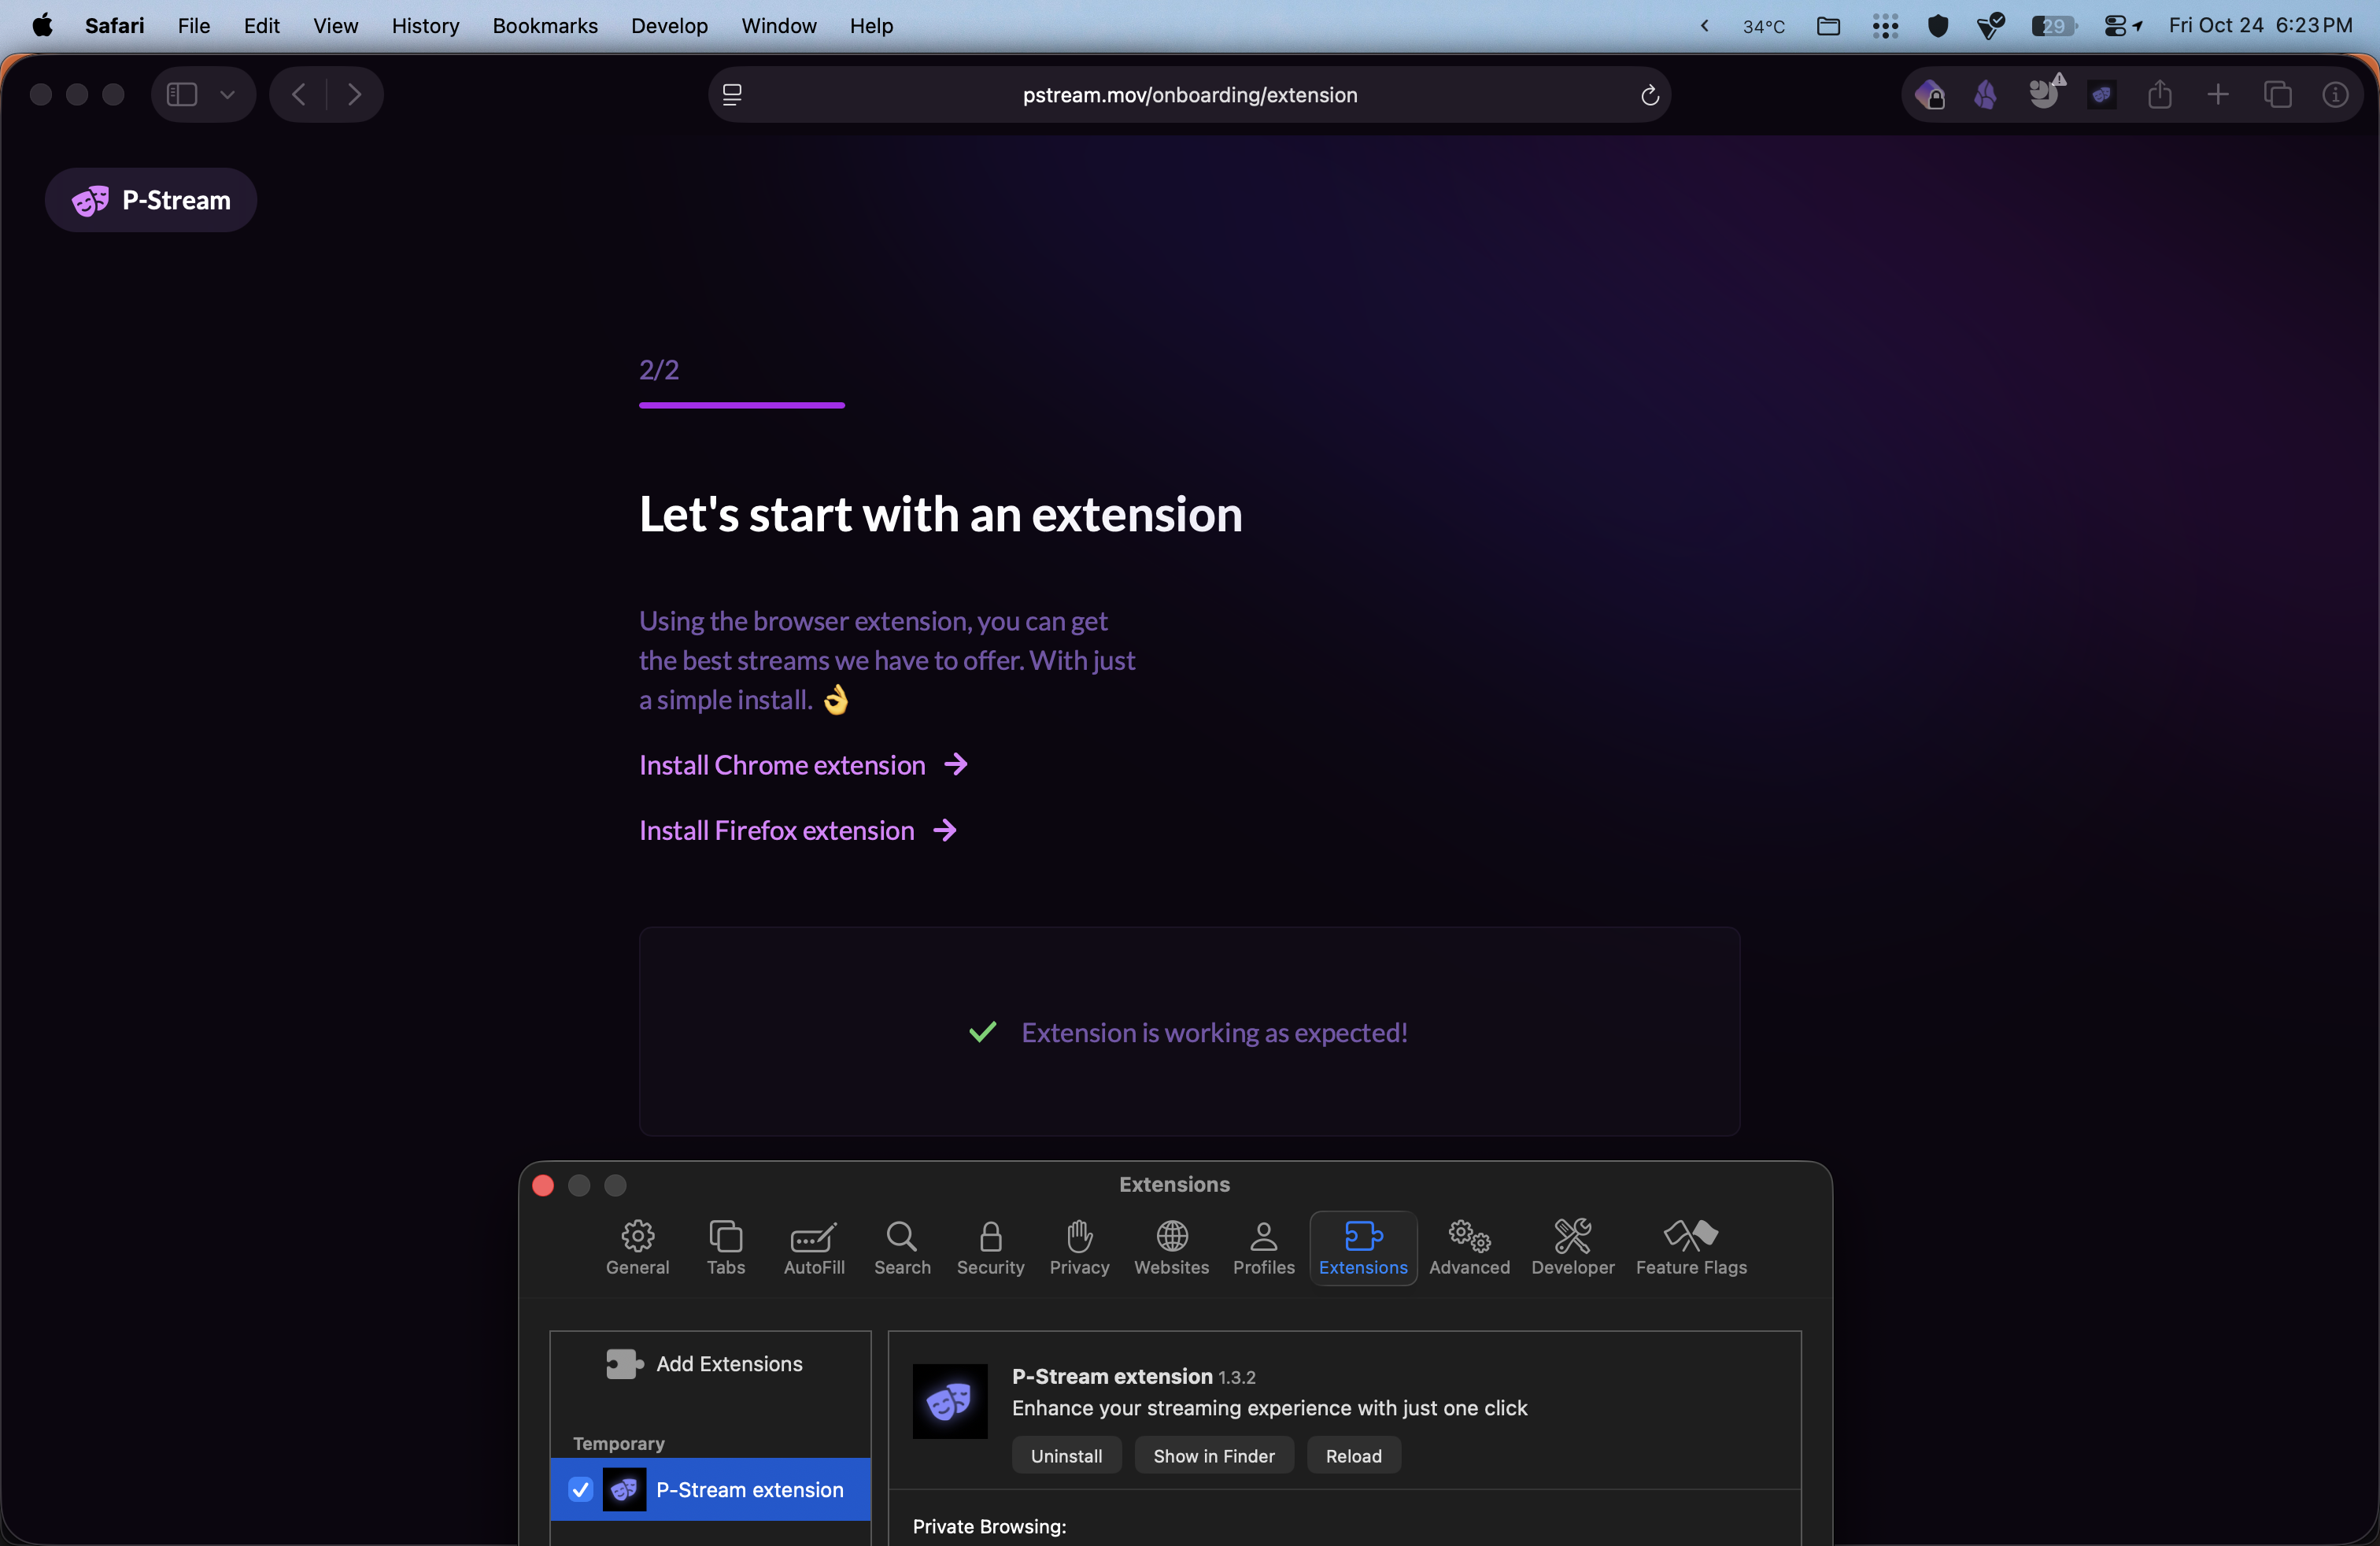
Task: Open Feature Flags pane
Action: (x=1691, y=1247)
